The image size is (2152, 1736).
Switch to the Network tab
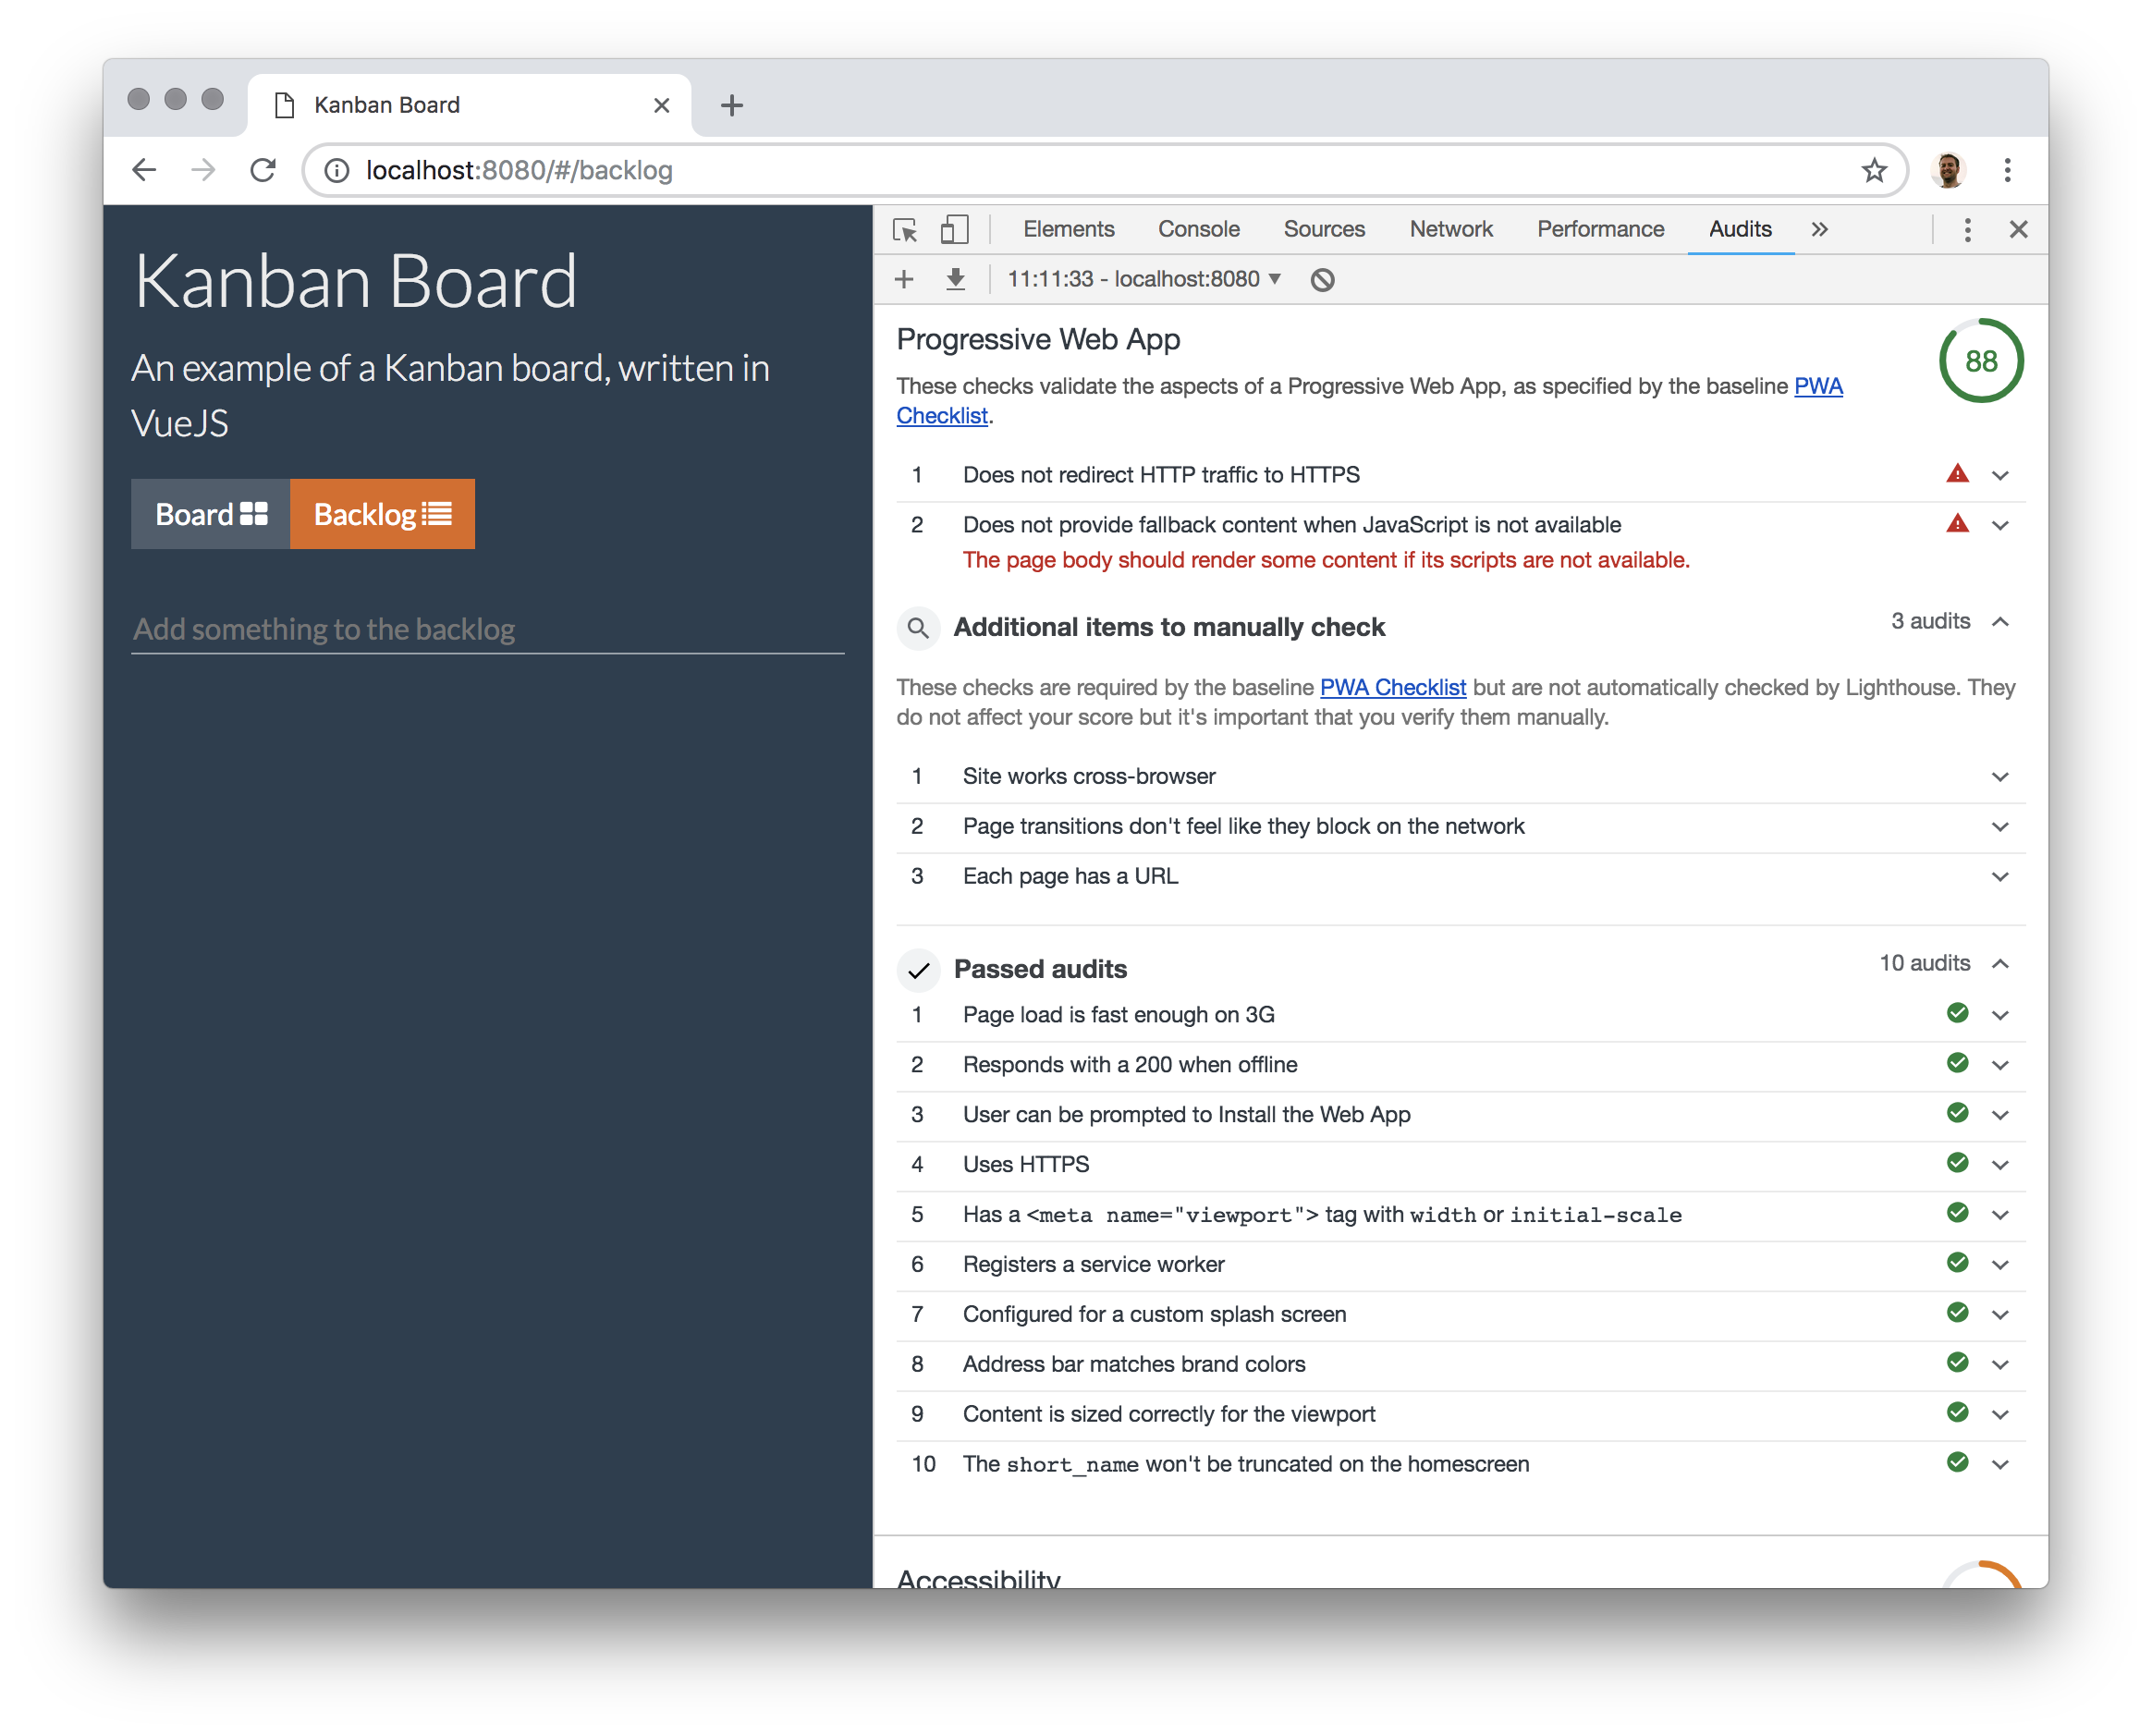pos(1450,230)
